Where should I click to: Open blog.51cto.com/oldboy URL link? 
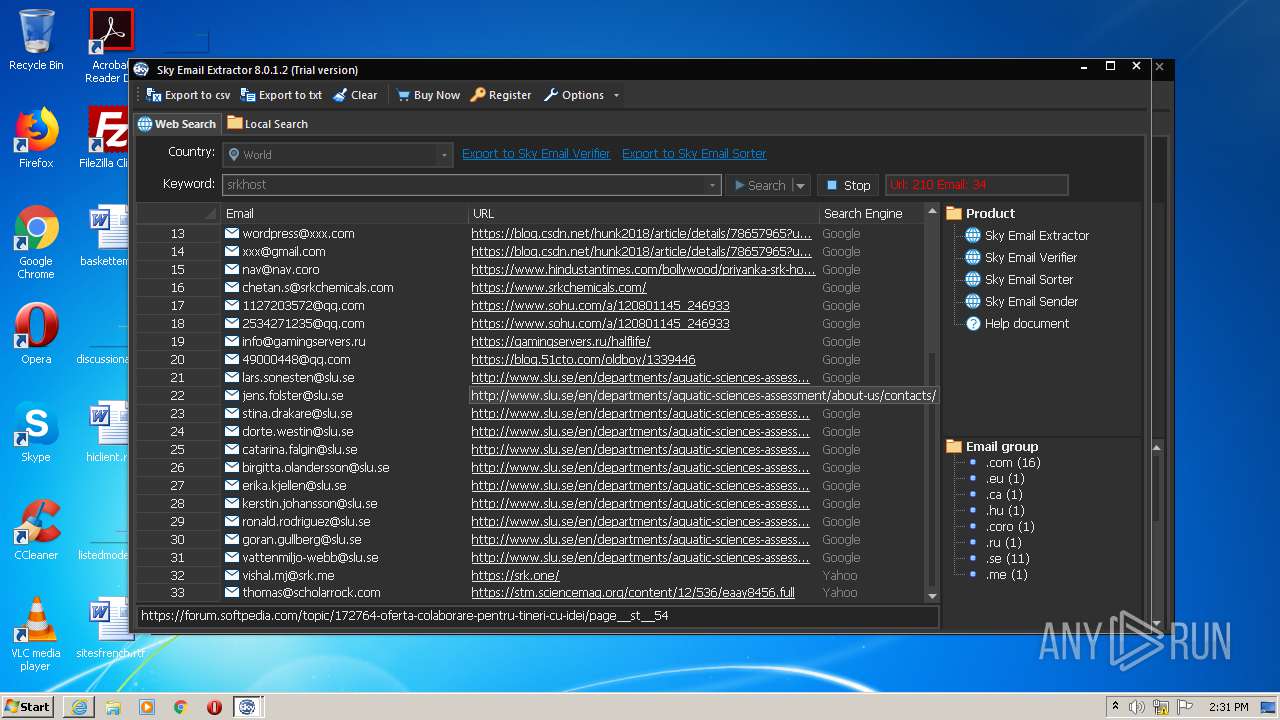(x=583, y=360)
